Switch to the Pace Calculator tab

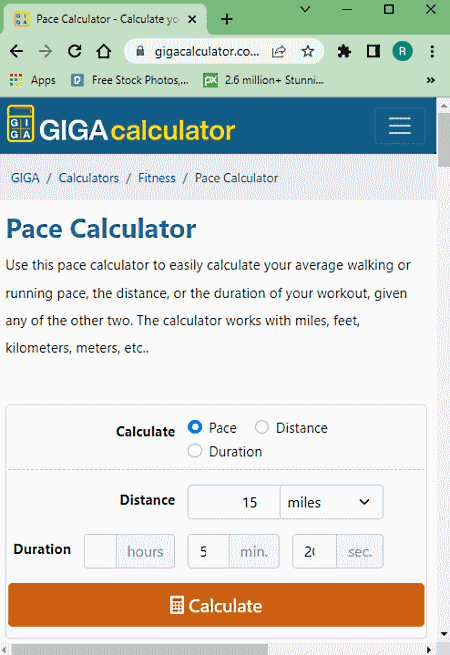coord(106,19)
